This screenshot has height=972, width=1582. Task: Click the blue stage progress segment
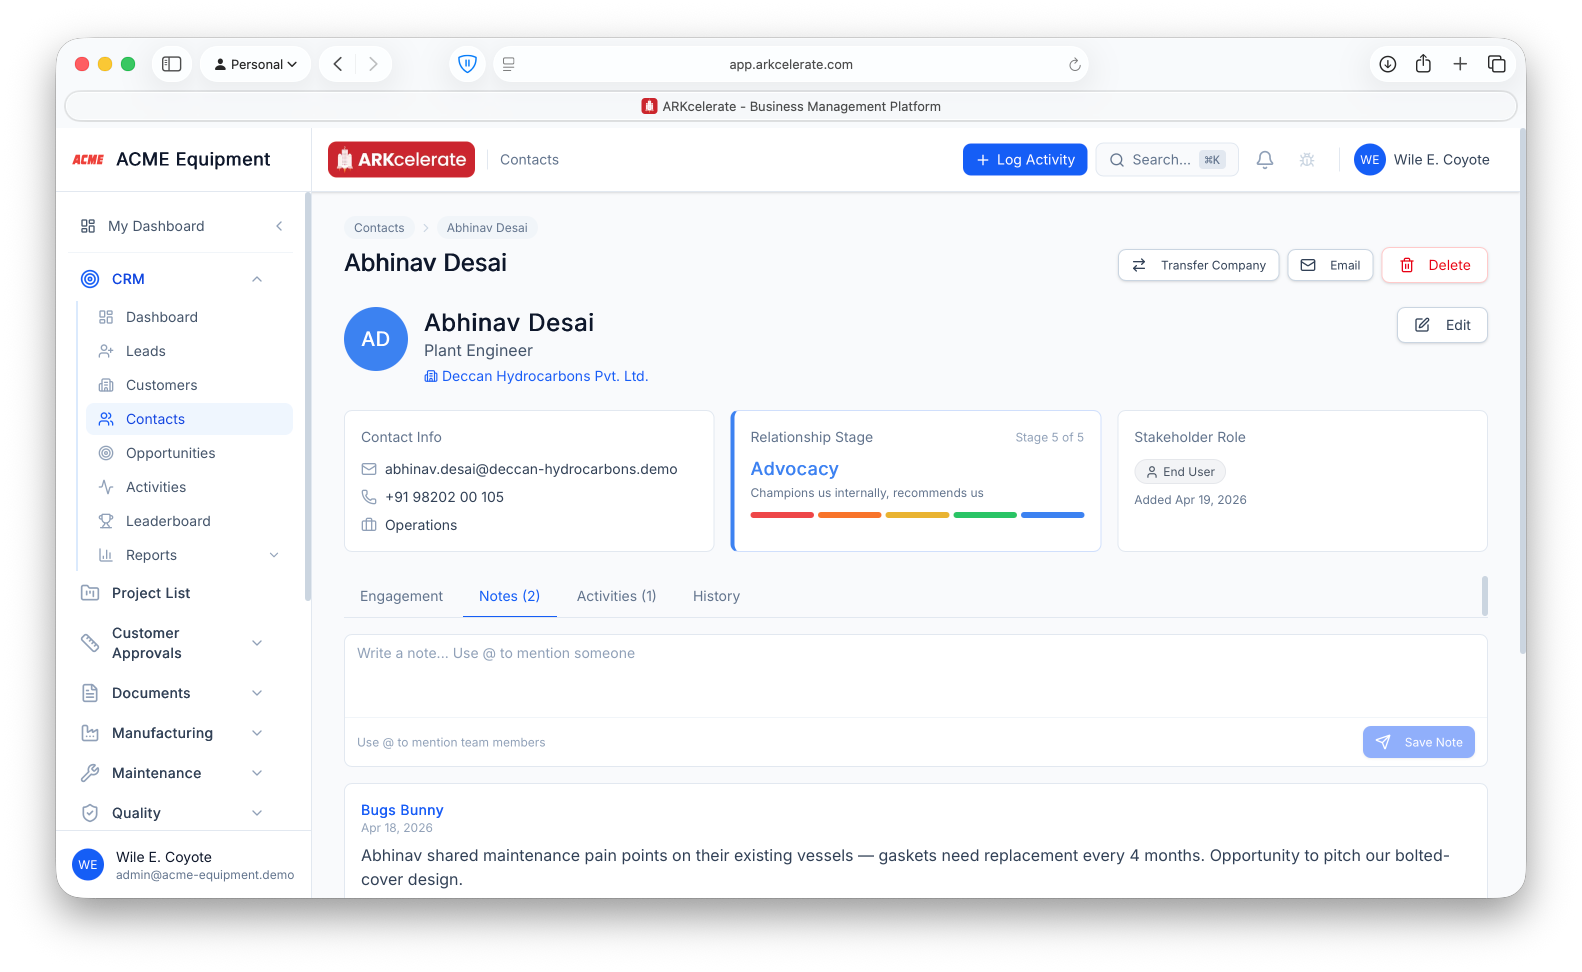pyautogui.click(x=1053, y=515)
